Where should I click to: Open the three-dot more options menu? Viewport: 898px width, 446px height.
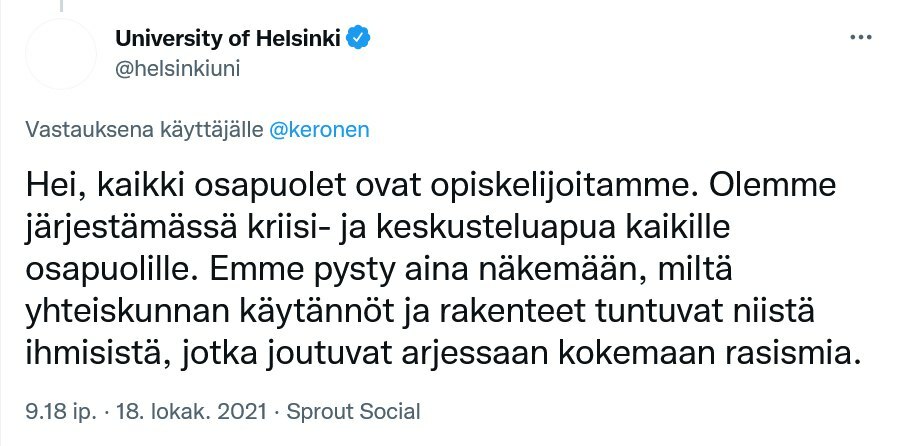click(x=860, y=38)
